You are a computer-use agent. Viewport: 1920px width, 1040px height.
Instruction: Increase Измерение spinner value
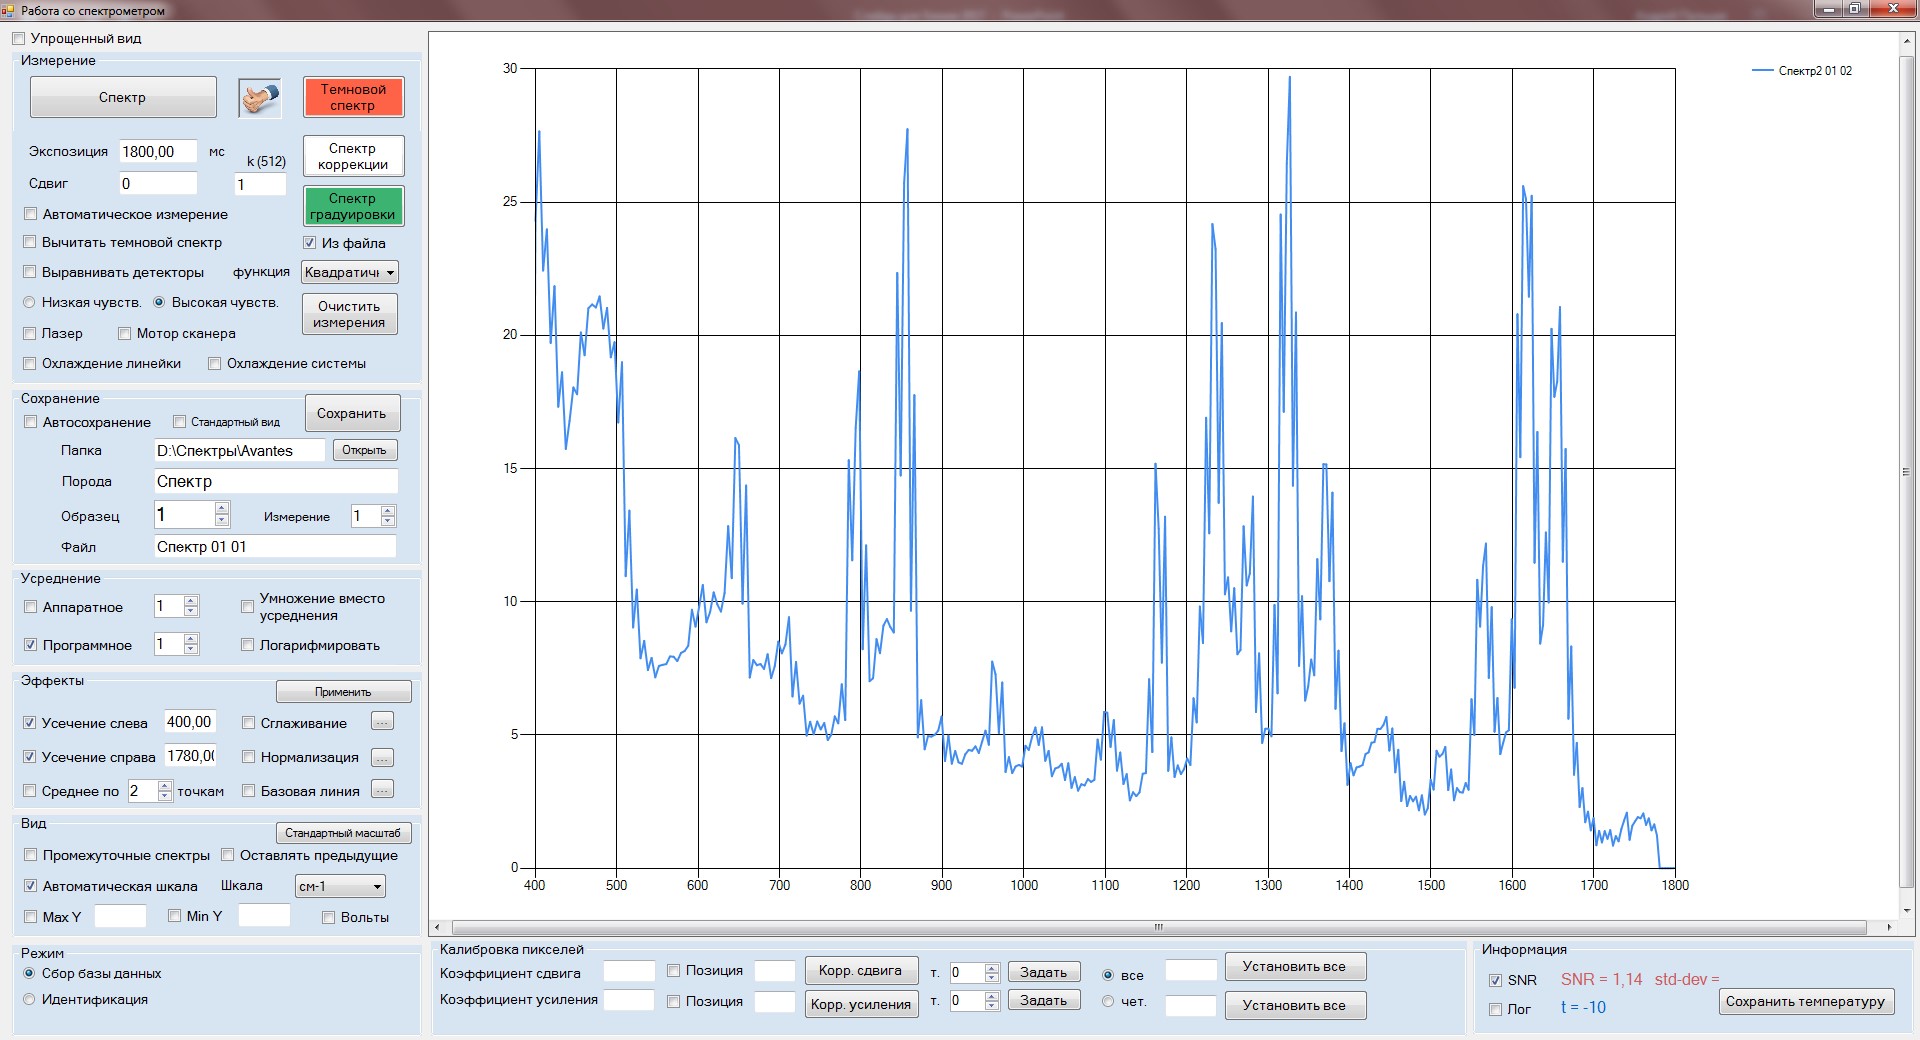388,510
